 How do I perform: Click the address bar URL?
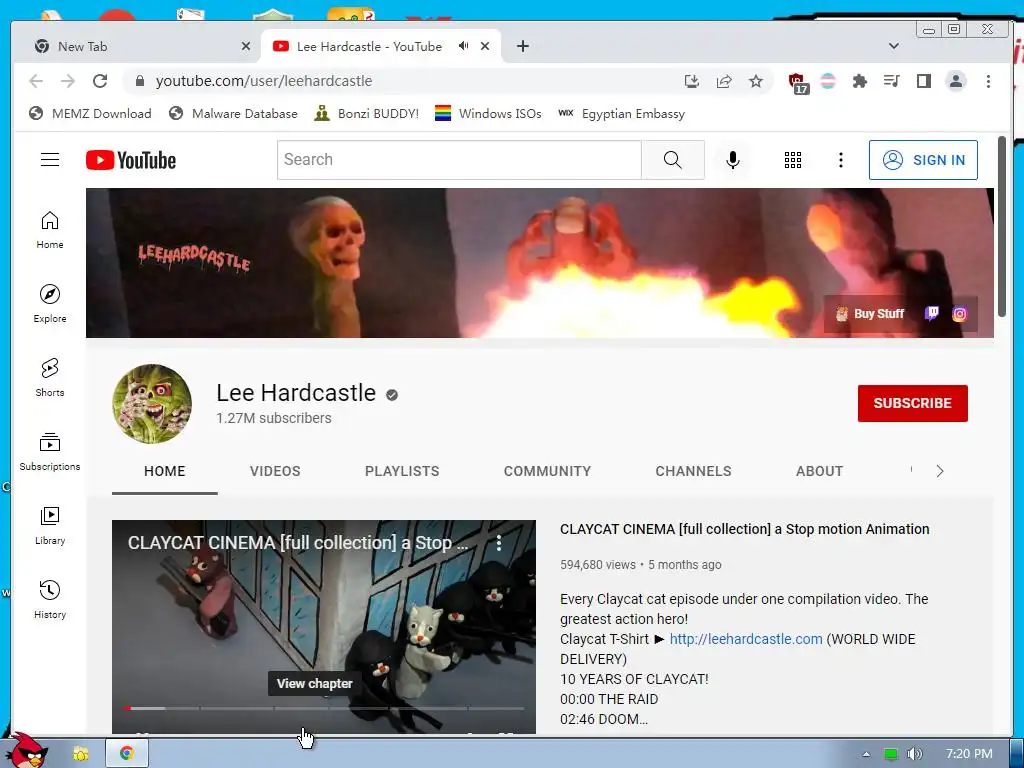tap(264, 81)
